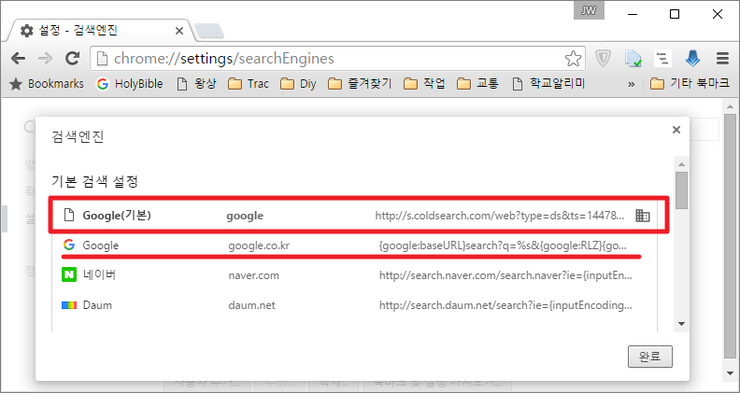The image size is (740, 393).
Task: Open the 학교알리미 bookmark
Action: (x=549, y=84)
